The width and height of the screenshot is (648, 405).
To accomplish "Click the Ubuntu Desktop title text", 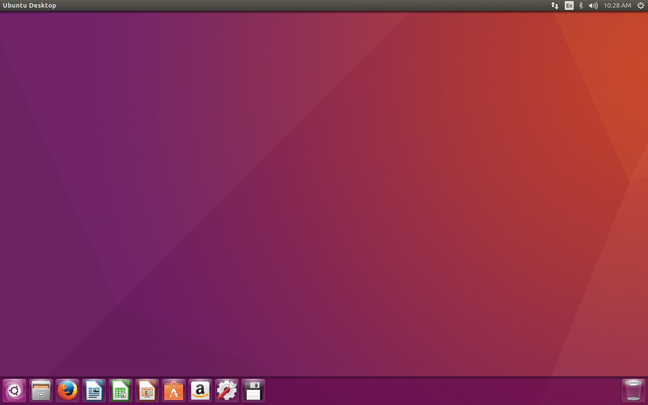I will (x=29, y=5).
